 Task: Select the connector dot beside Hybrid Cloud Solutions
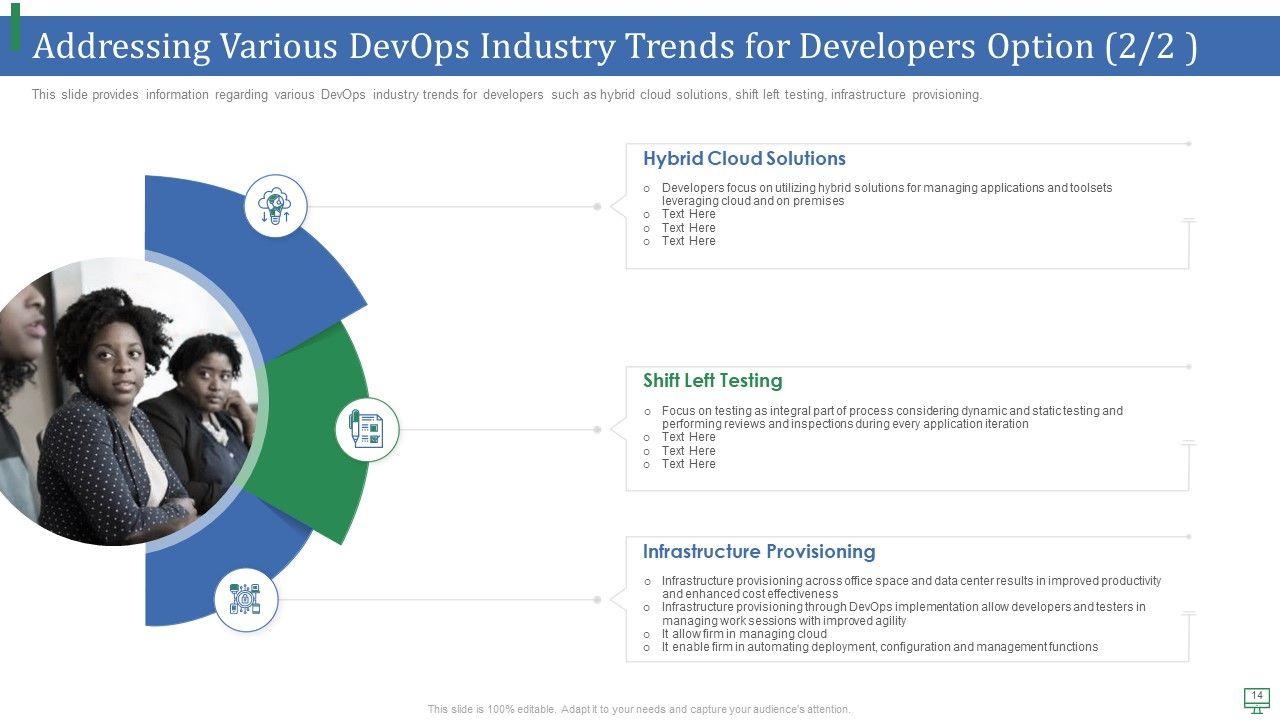(x=597, y=207)
